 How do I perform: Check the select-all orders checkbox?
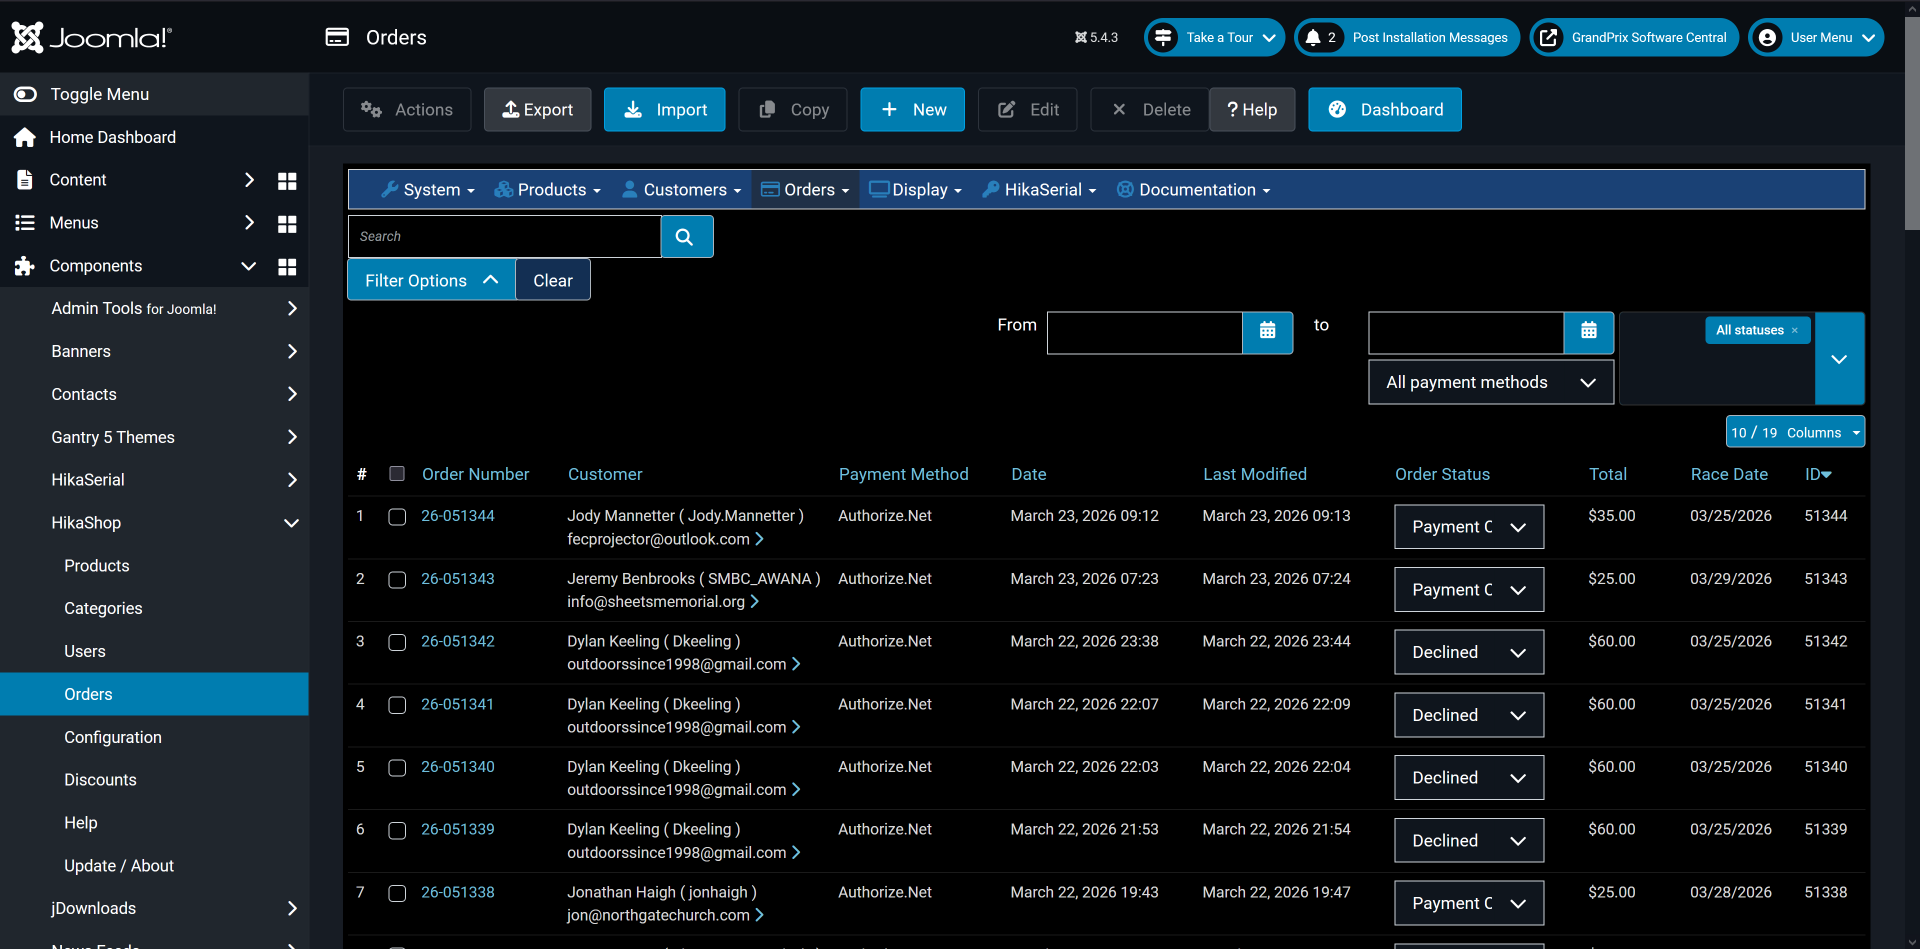[x=397, y=474]
